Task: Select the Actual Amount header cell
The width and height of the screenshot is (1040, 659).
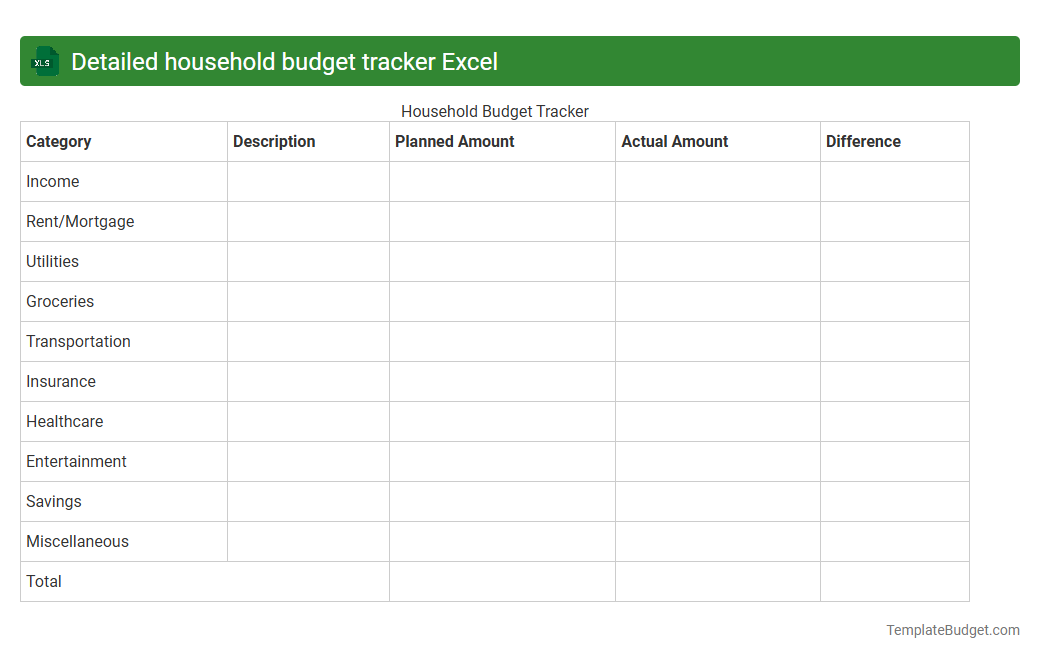Action: click(675, 141)
